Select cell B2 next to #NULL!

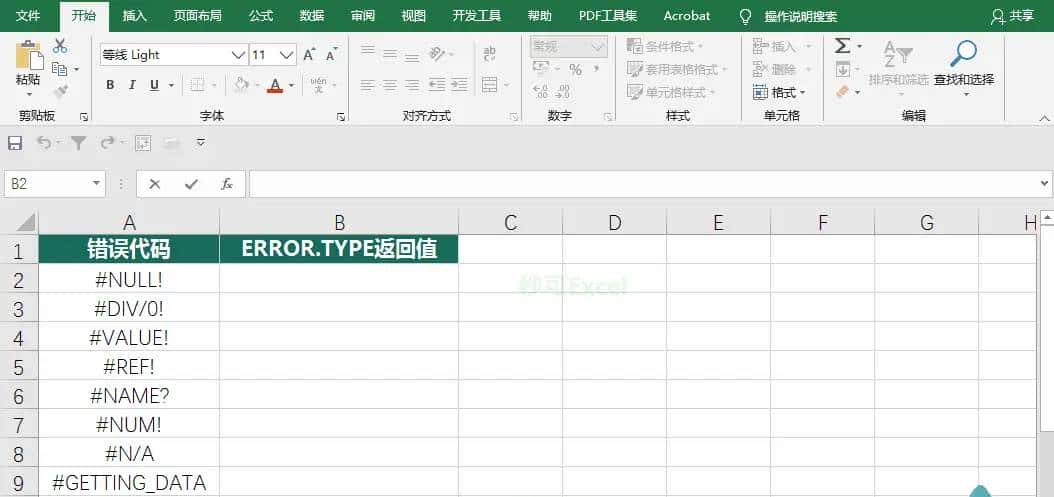pos(339,278)
